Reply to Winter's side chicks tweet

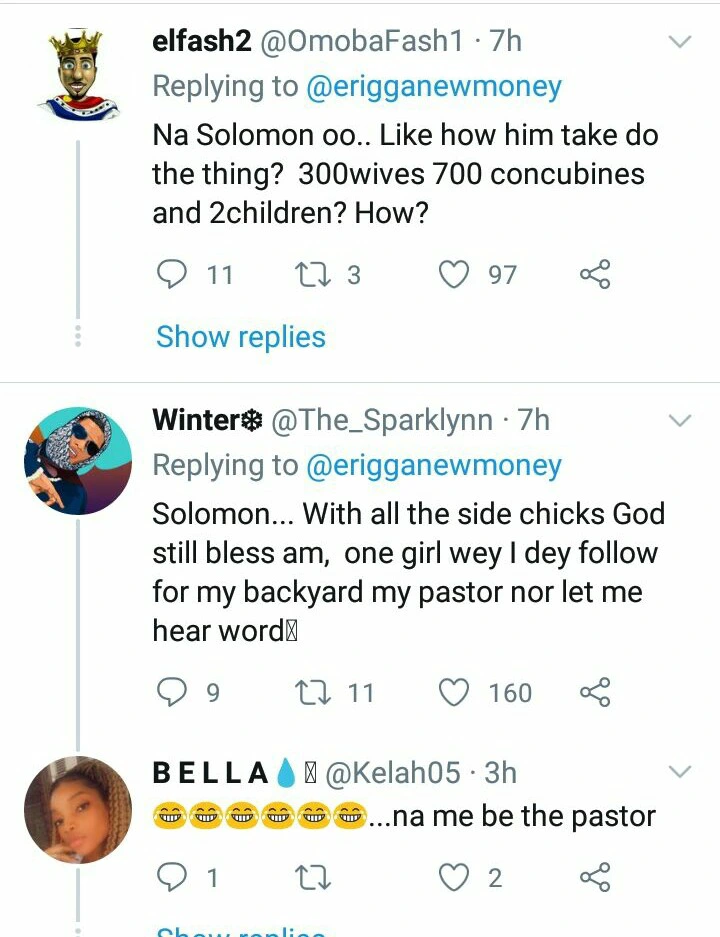pyautogui.click(x=174, y=692)
